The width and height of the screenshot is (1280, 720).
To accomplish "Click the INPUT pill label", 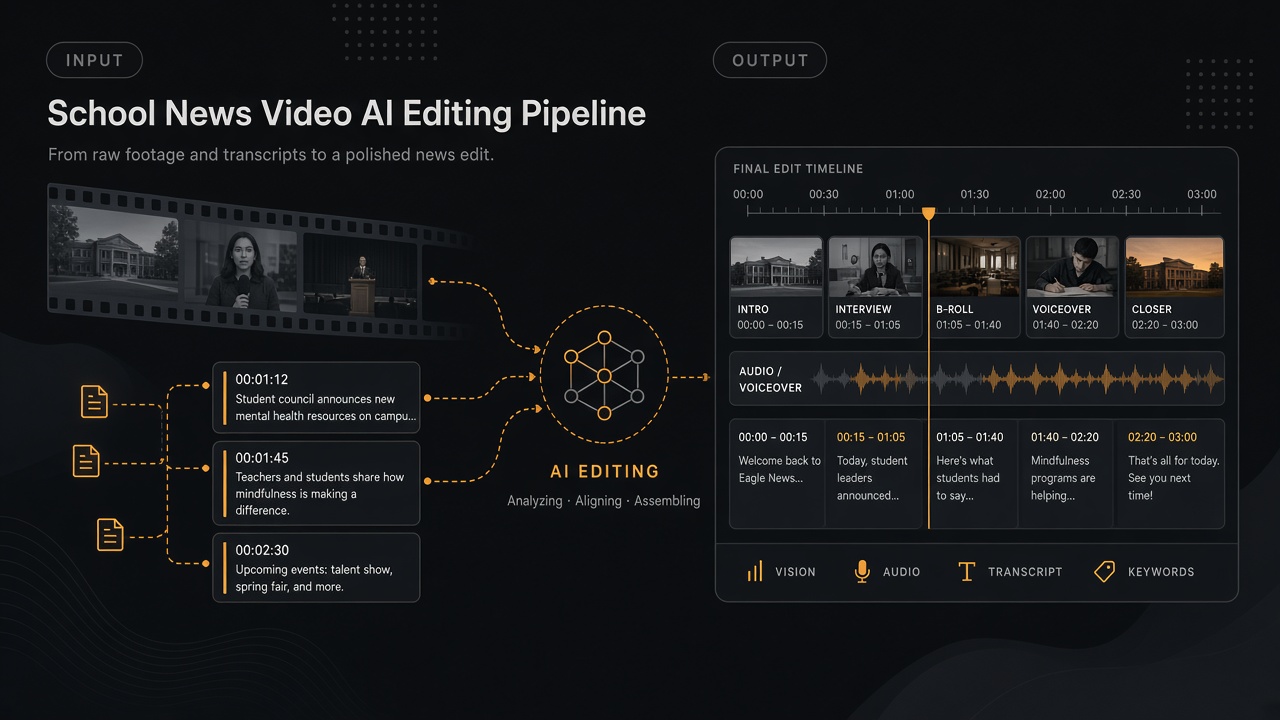I will pyautogui.click(x=94, y=60).
